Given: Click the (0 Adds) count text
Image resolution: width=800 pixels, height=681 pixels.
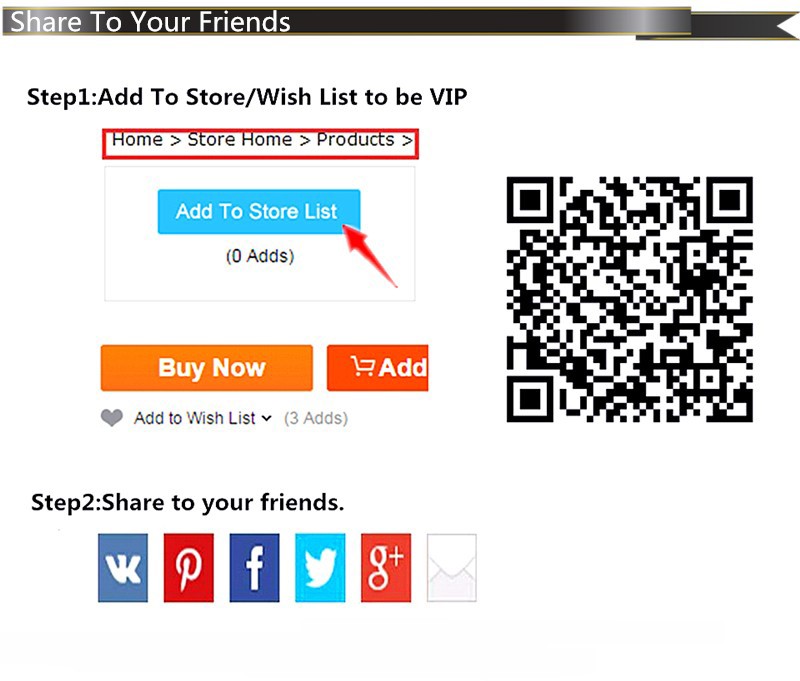Looking at the screenshot, I should pos(260,256).
